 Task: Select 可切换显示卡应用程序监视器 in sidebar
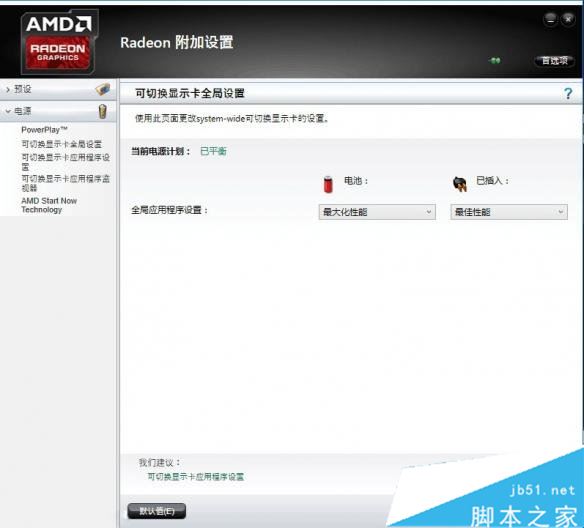[x=66, y=183]
